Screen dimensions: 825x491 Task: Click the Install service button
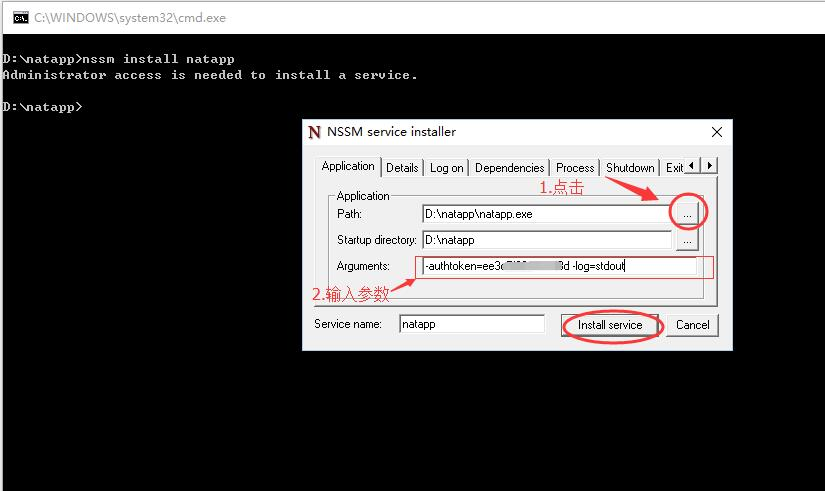(x=610, y=325)
